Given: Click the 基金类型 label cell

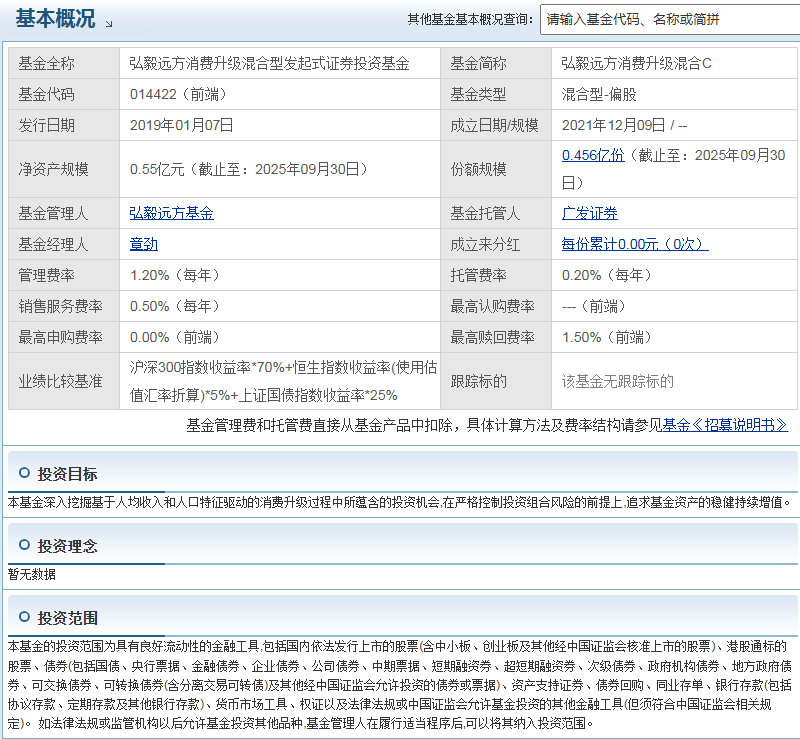Looking at the screenshot, I should click(x=495, y=94).
